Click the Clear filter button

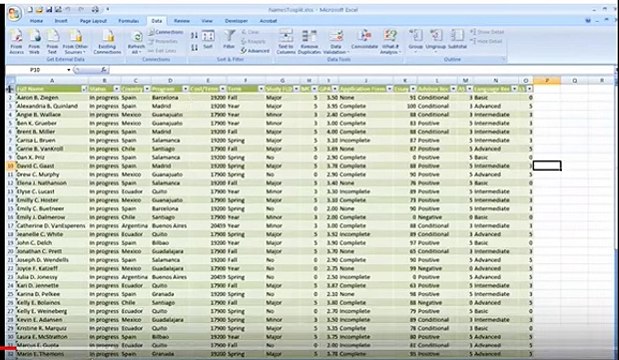click(249, 32)
